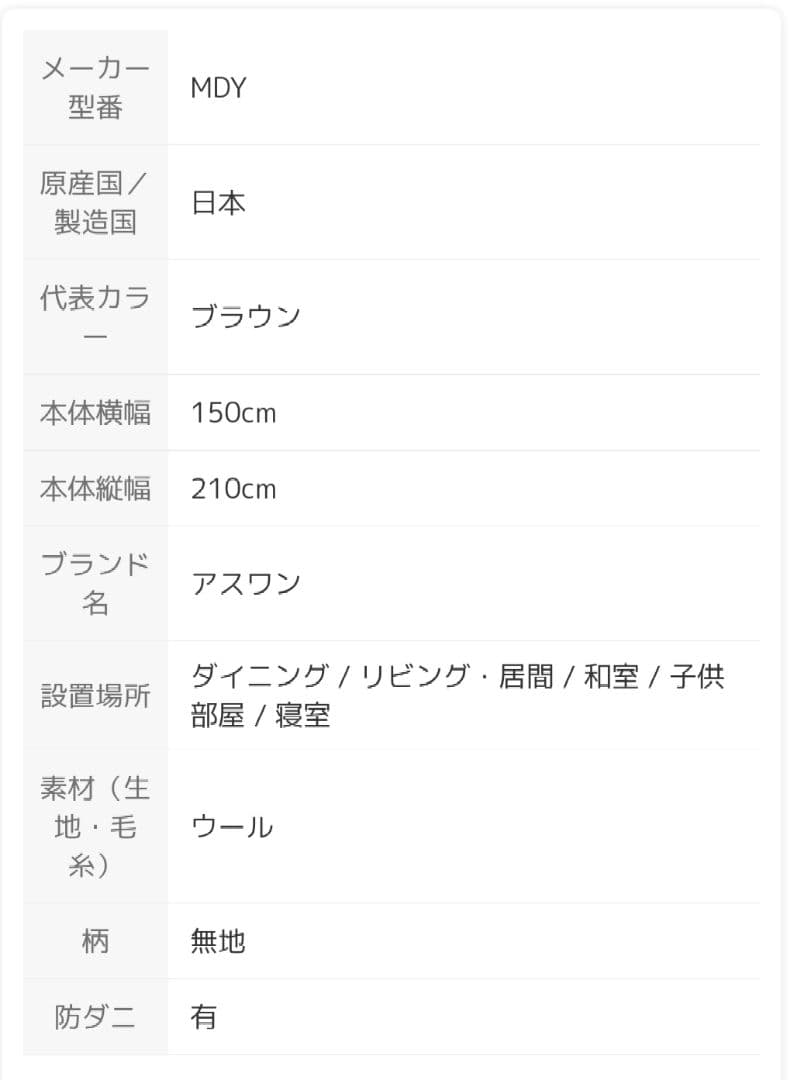Click the 代表カラー label cell

tap(95, 317)
